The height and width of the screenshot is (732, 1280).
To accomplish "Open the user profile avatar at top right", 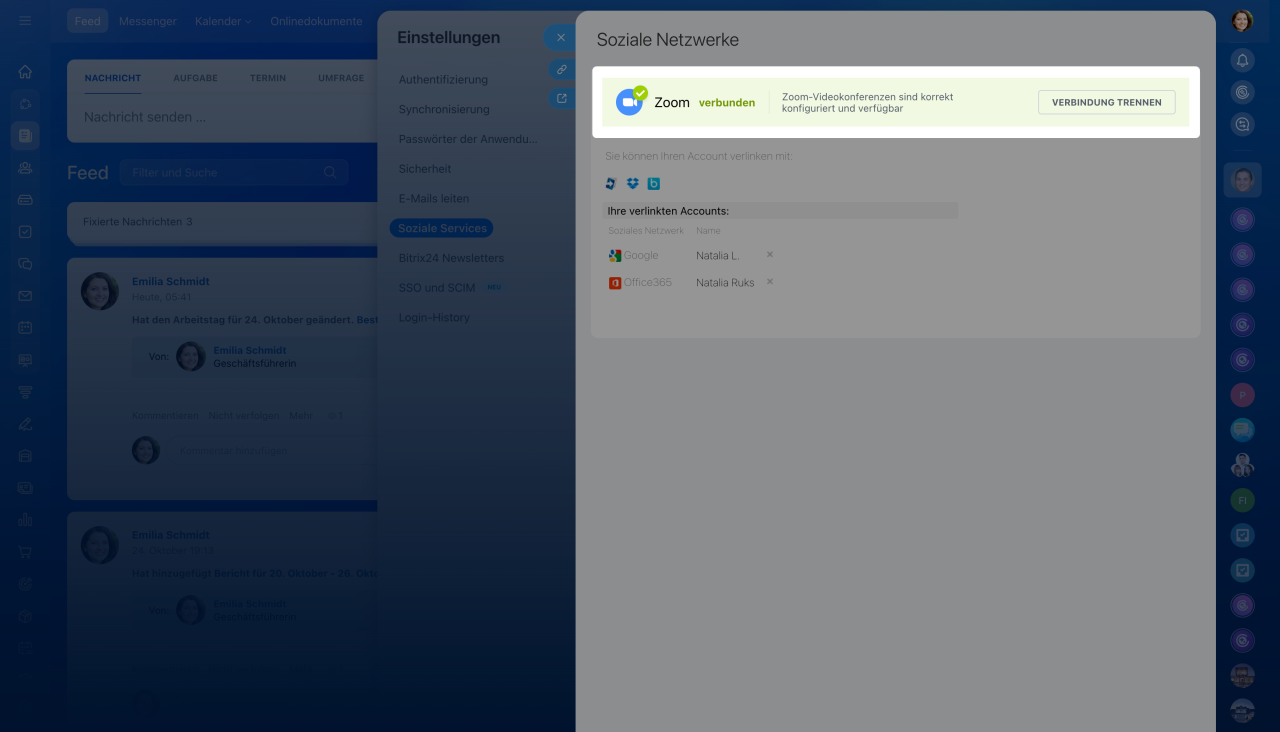I will pos(1242,21).
